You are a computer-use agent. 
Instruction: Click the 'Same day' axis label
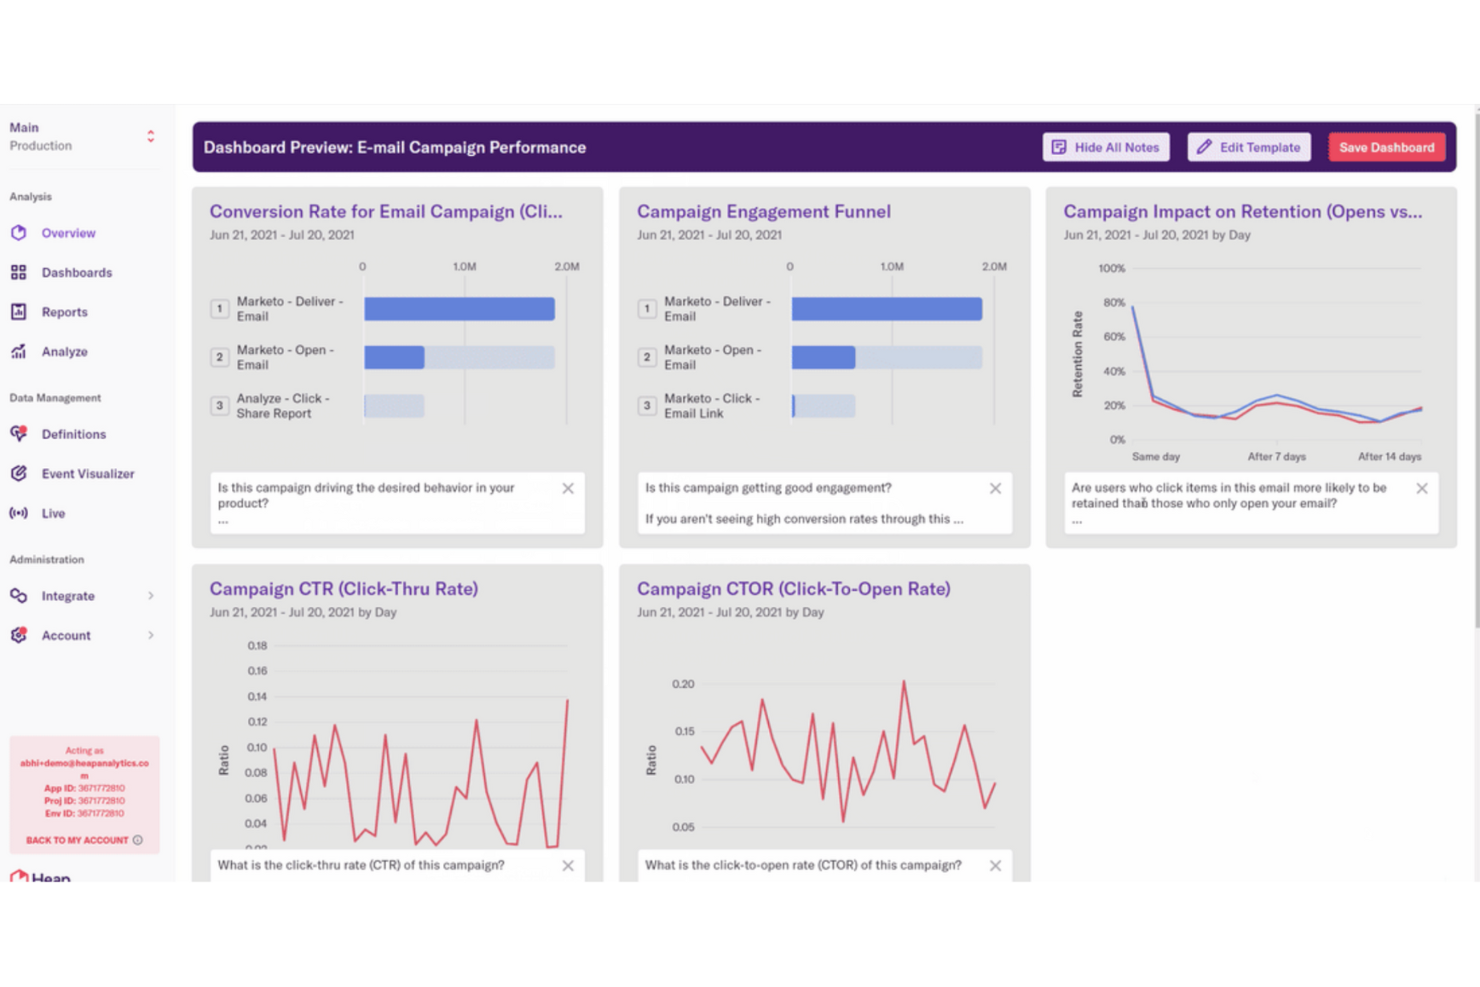coord(1156,457)
